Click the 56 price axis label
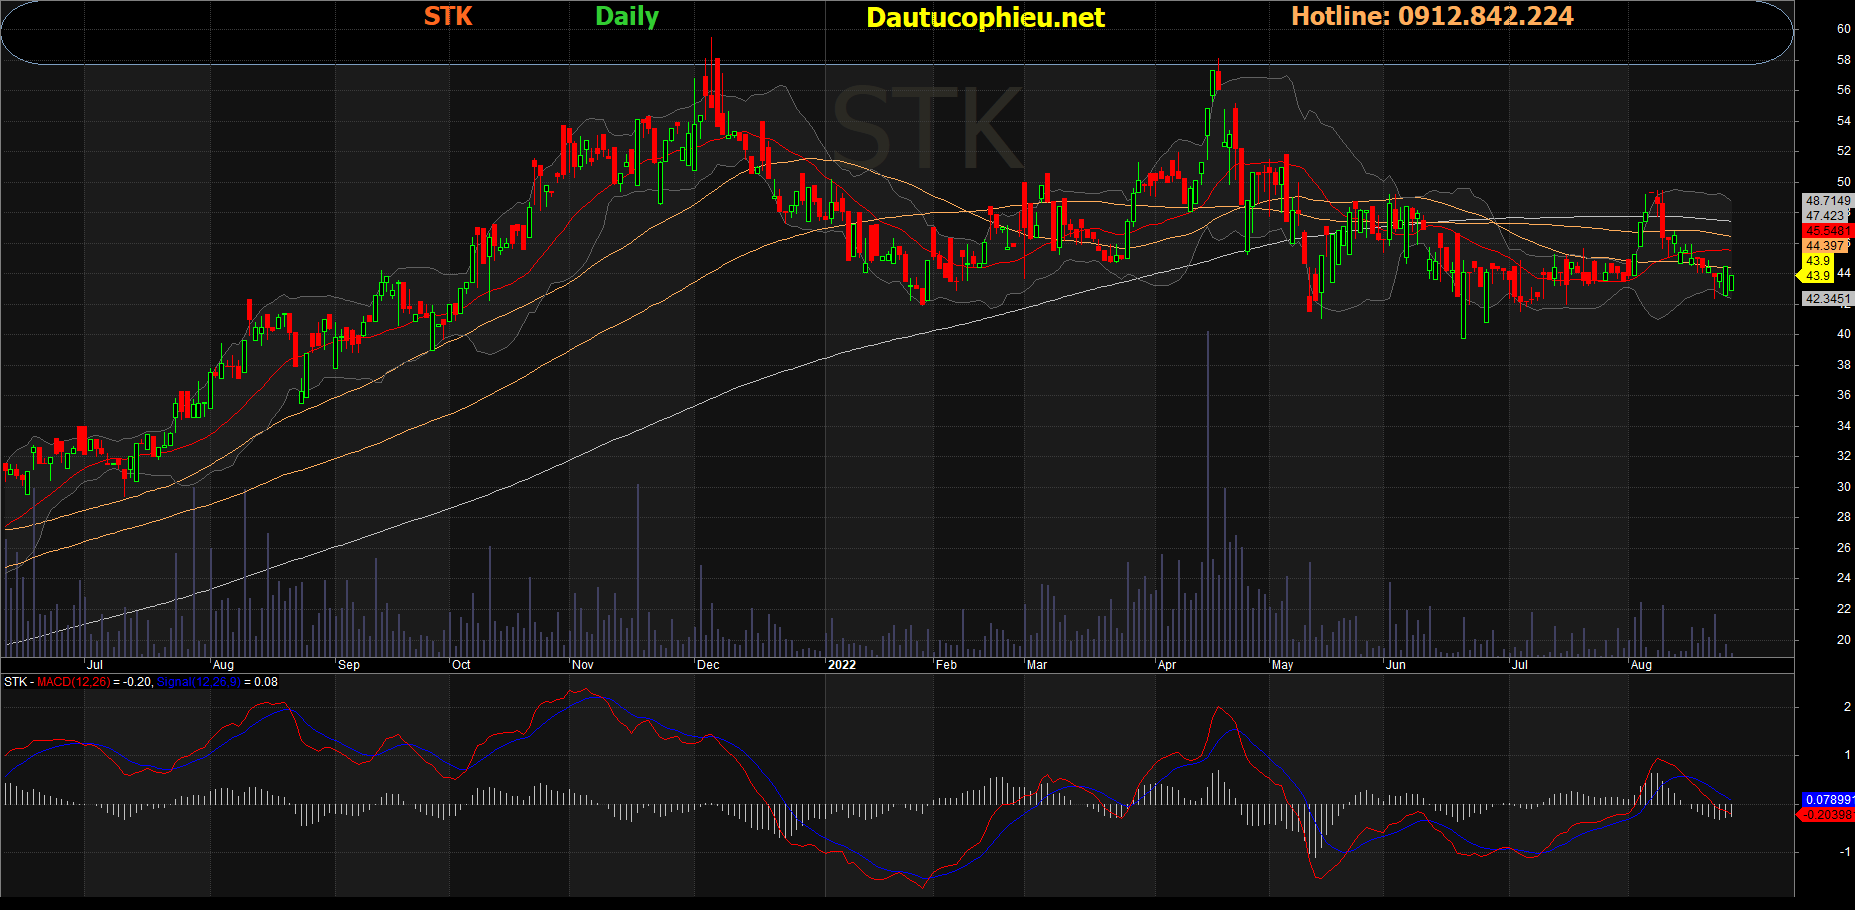This screenshot has height=910, width=1855. click(x=1843, y=90)
